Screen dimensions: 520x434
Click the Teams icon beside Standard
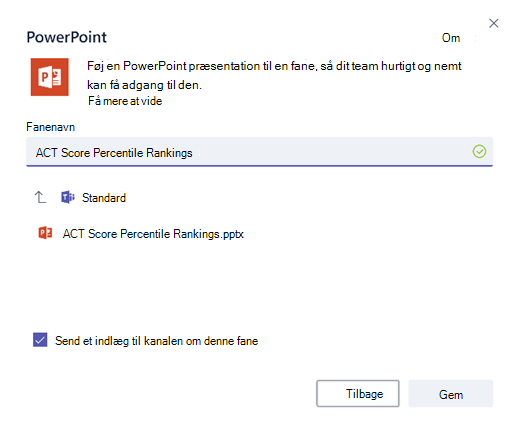tap(68, 197)
